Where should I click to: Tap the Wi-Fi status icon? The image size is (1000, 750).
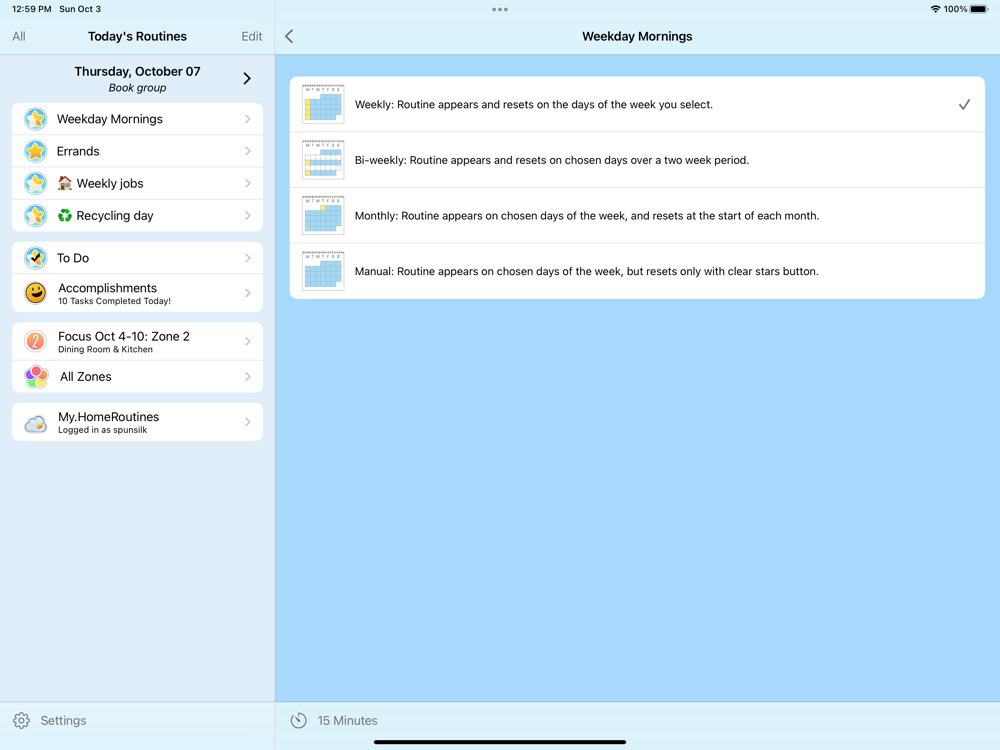click(x=935, y=9)
